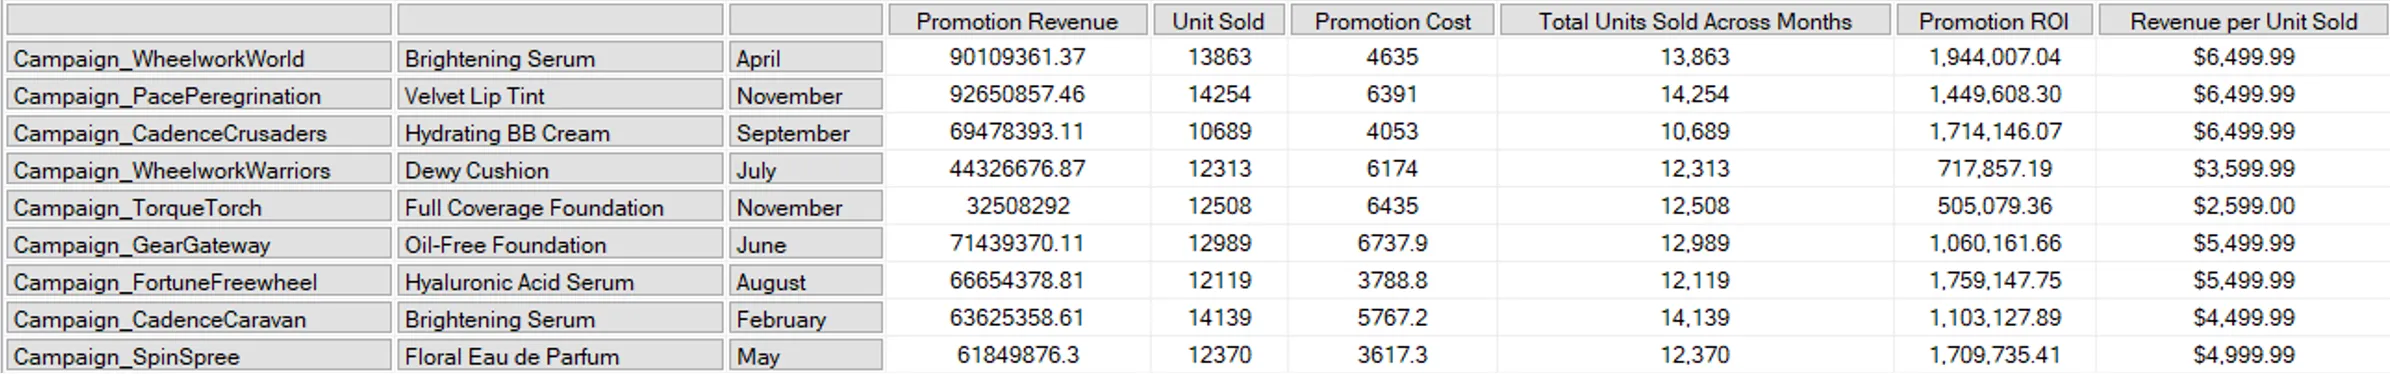
Task: Click revenue value 44326676.87
Action: (1017, 168)
